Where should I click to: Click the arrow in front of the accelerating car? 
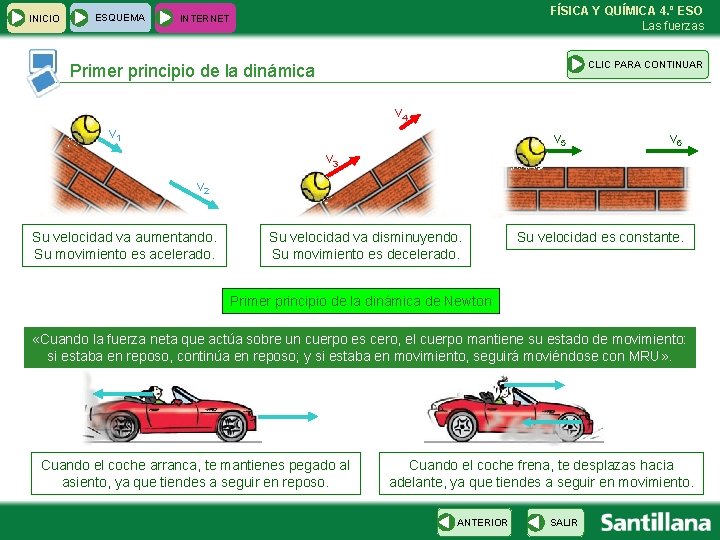[287, 416]
